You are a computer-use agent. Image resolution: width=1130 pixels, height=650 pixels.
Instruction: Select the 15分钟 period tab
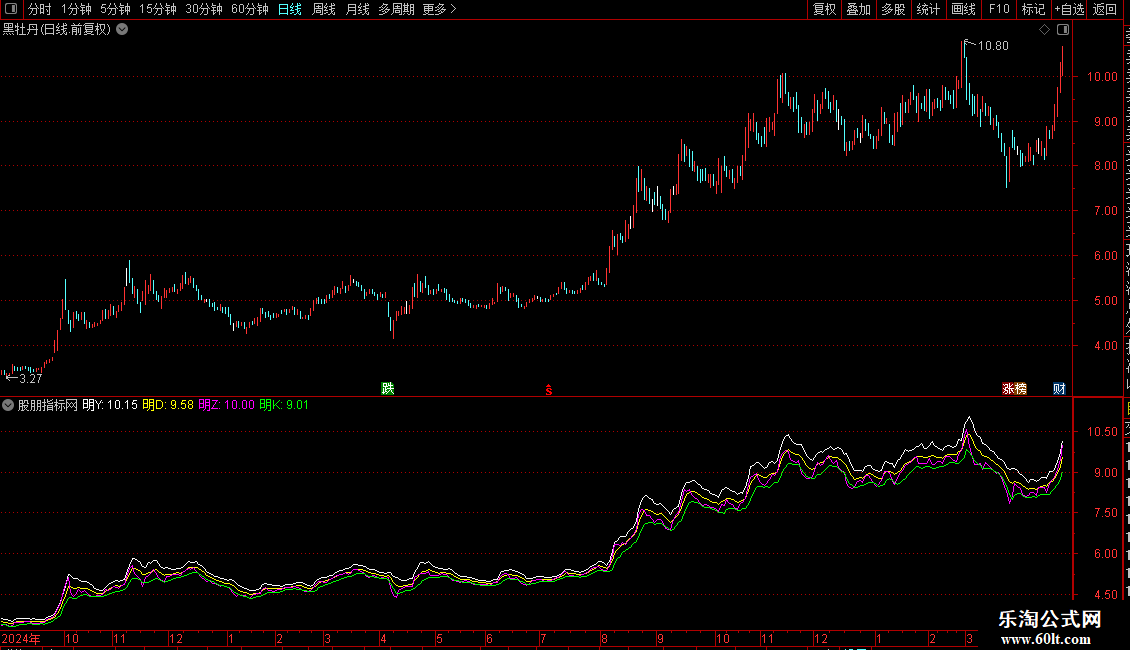[158, 9]
